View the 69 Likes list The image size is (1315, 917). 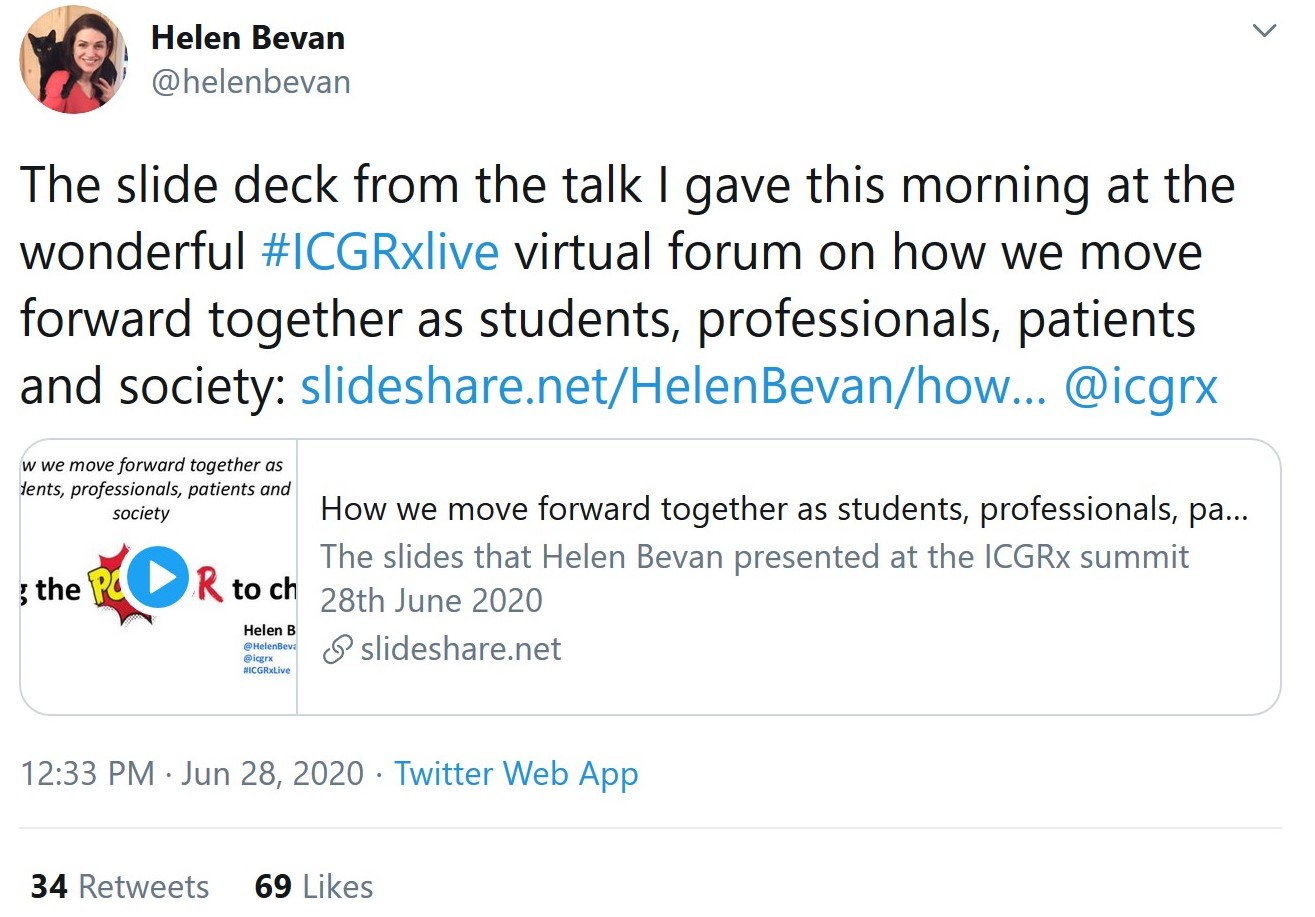tap(313, 887)
